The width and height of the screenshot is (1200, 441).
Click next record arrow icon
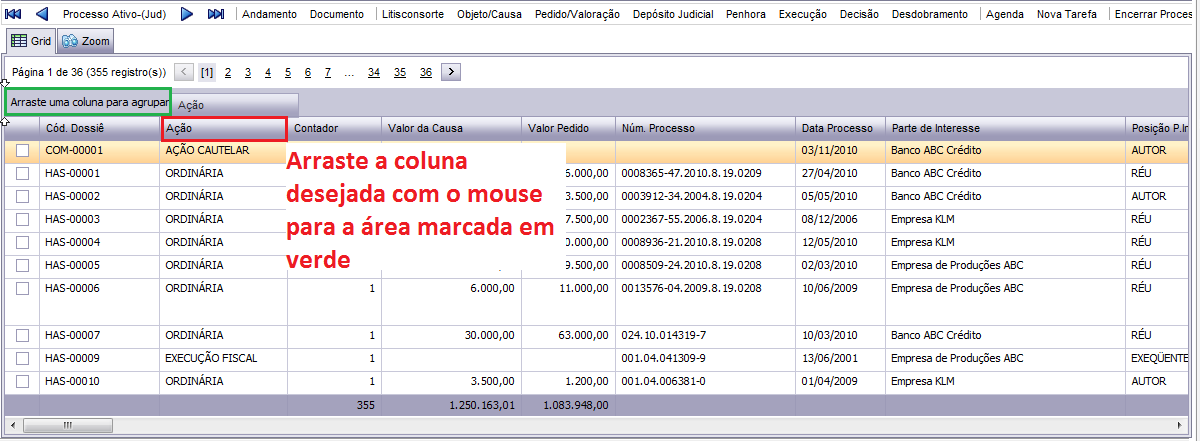pyautogui.click(x=187, y=15)
